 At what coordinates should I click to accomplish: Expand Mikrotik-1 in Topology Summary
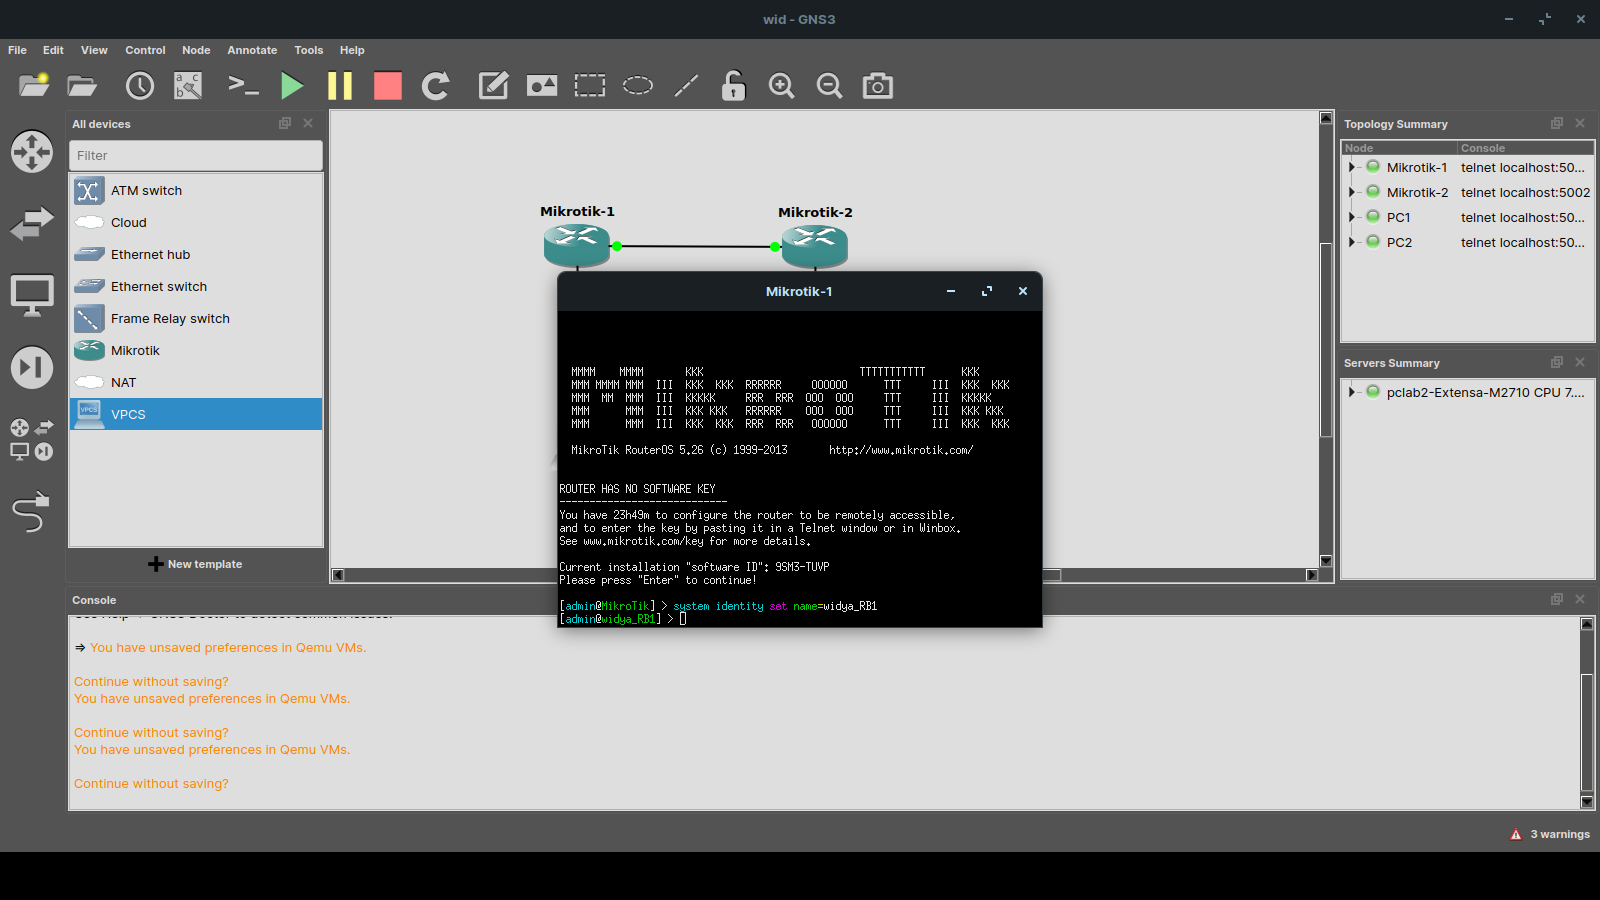point(1351,167)
